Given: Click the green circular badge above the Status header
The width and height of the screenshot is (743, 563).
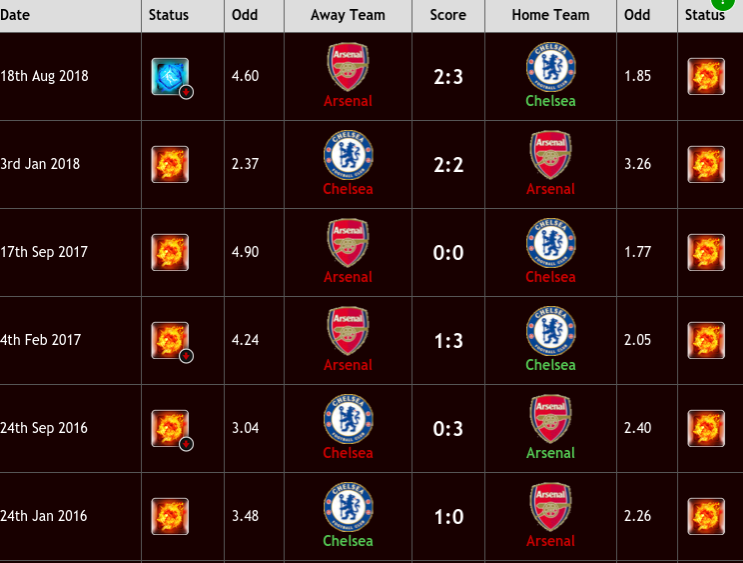Looking at the screenshot, I should 722,3.
